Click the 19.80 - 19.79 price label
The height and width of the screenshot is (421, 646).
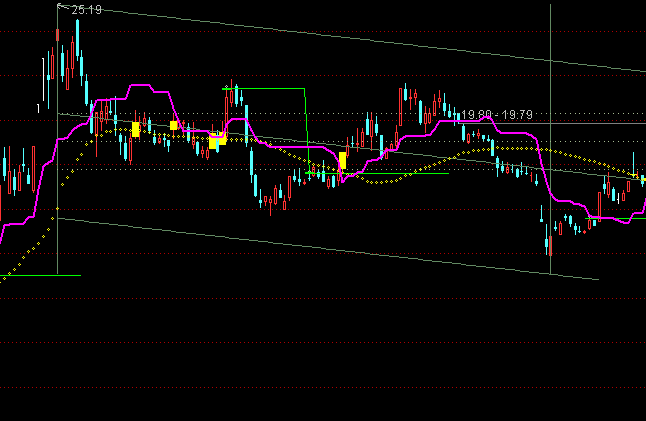point(497,115)
